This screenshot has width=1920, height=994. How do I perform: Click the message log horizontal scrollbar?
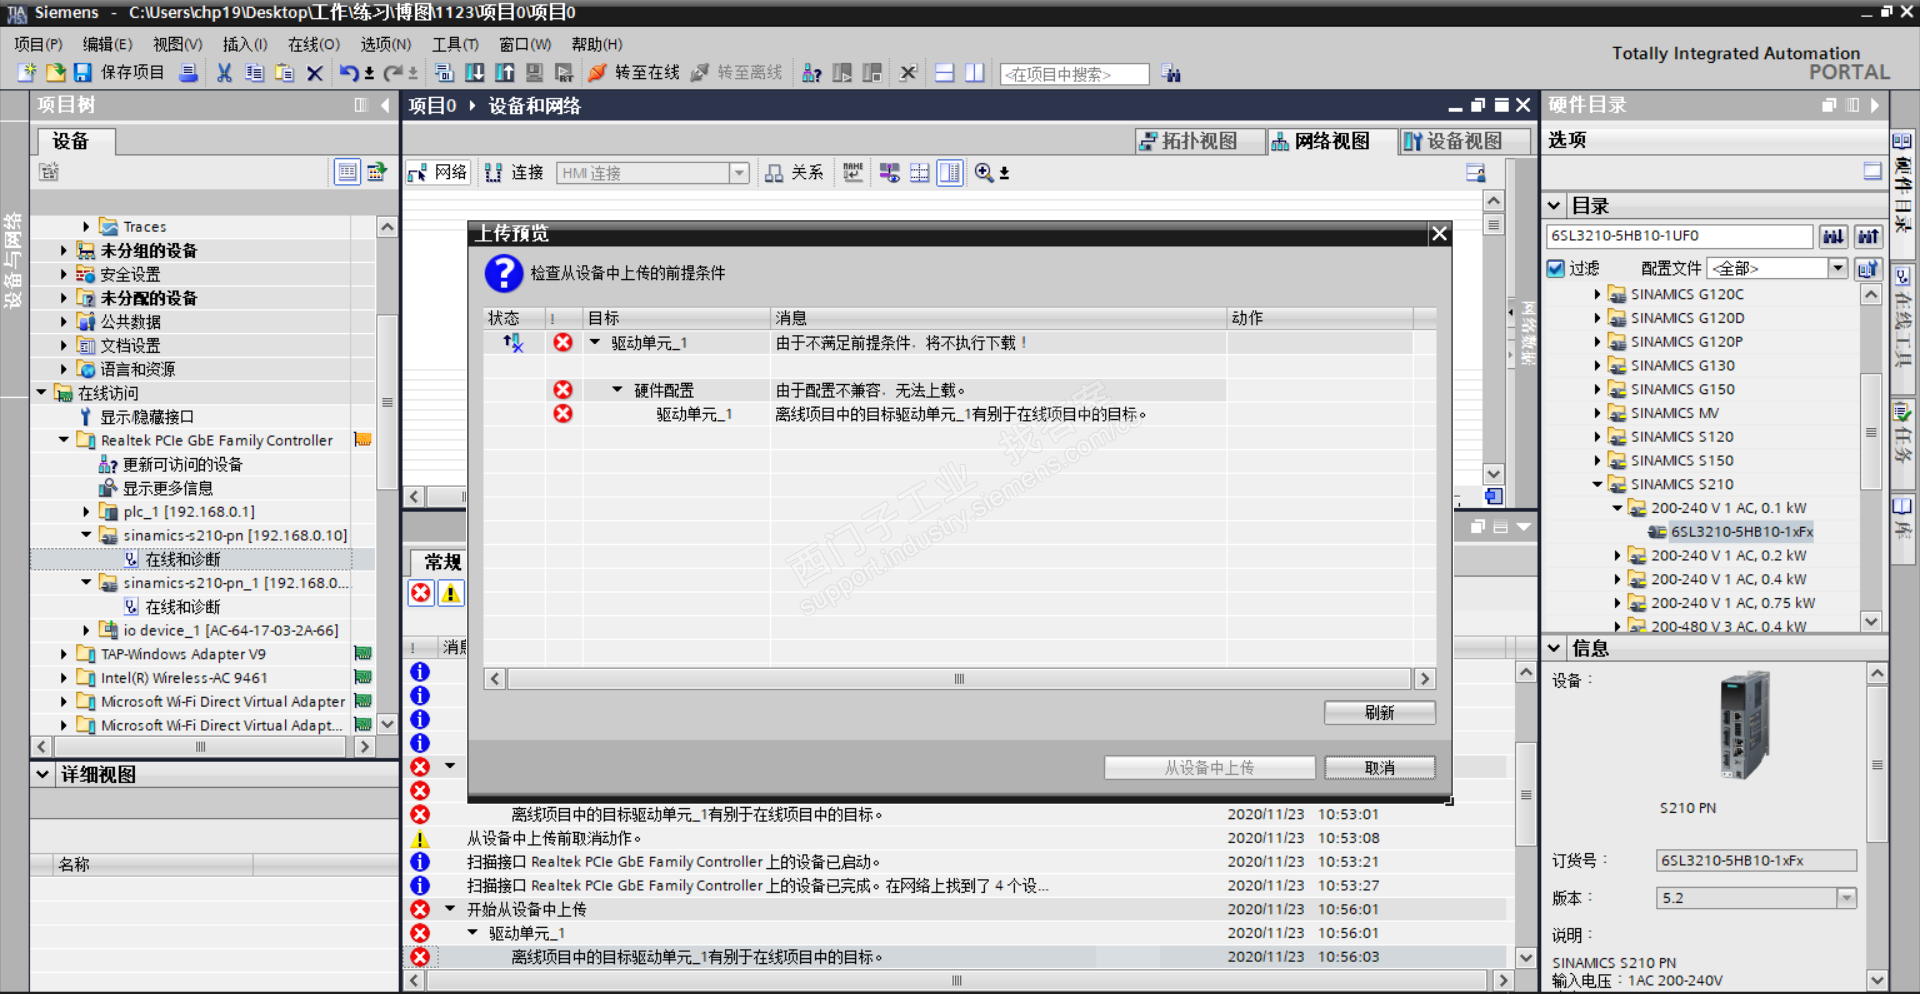(x=958, y=981)
